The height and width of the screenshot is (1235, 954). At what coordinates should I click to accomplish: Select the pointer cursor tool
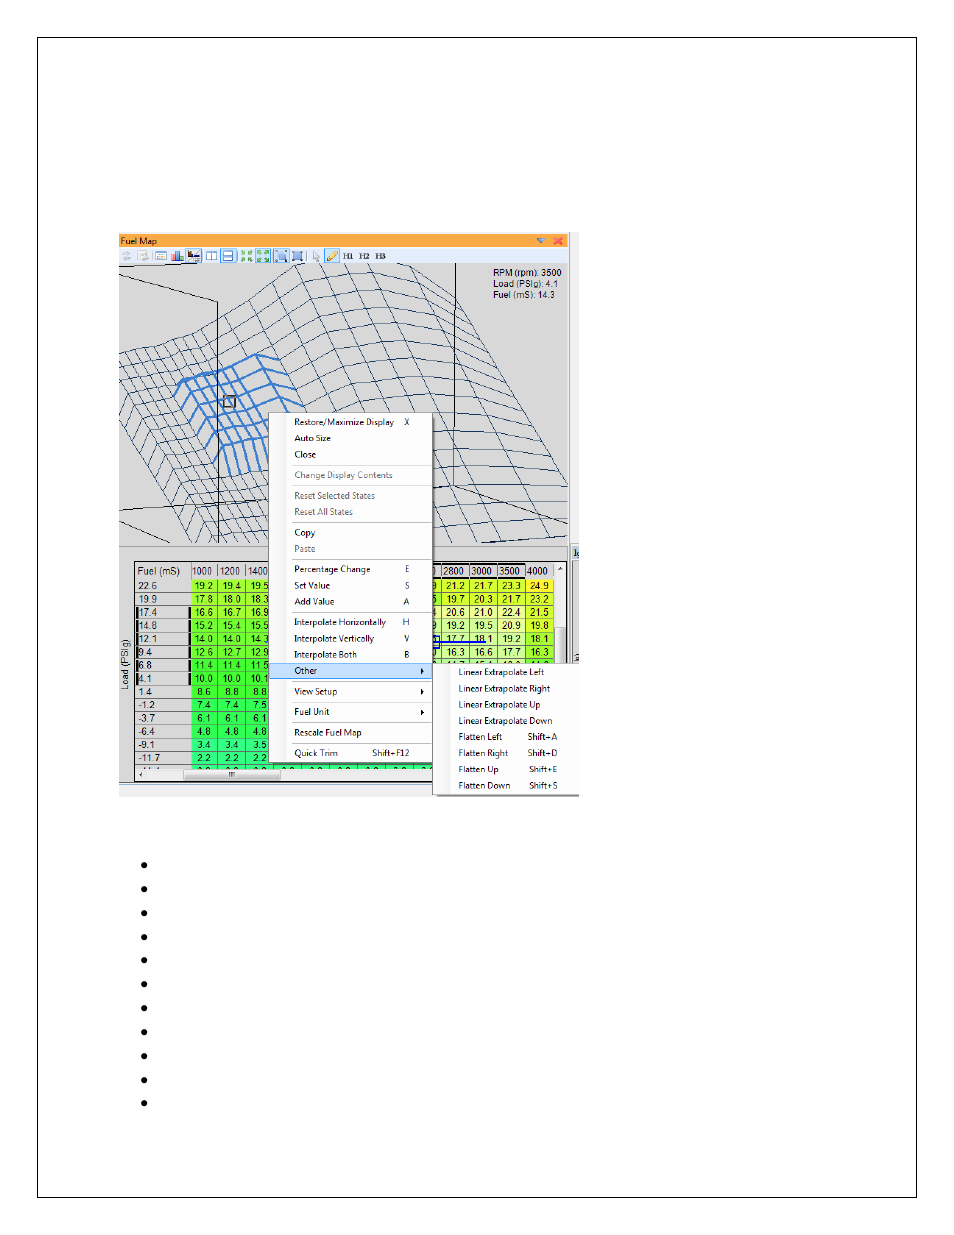coord(316,256)
